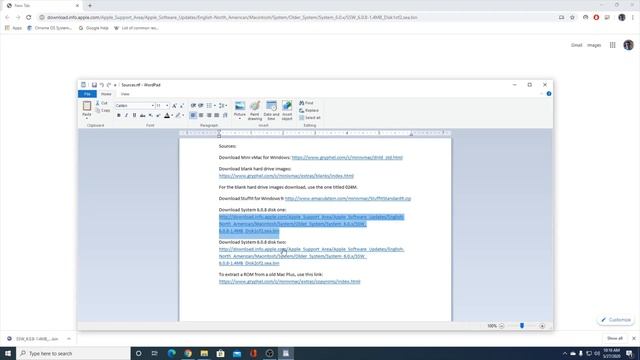Open Customize Quick Access Toolbar dropdown
640x360 pixels.
point(115,85)
